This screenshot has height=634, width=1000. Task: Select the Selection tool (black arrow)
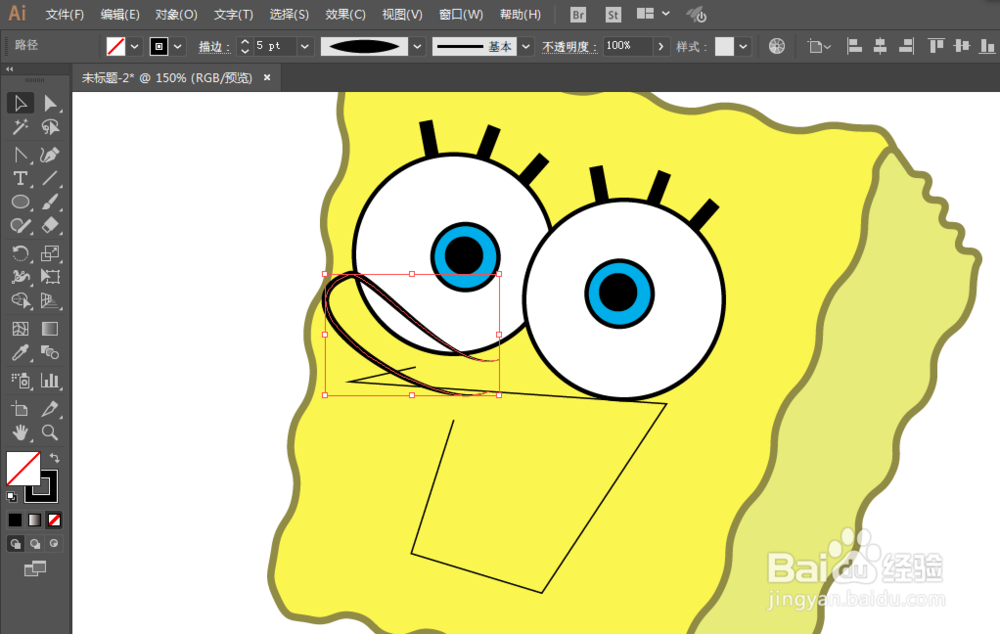[x=20, y=103]
